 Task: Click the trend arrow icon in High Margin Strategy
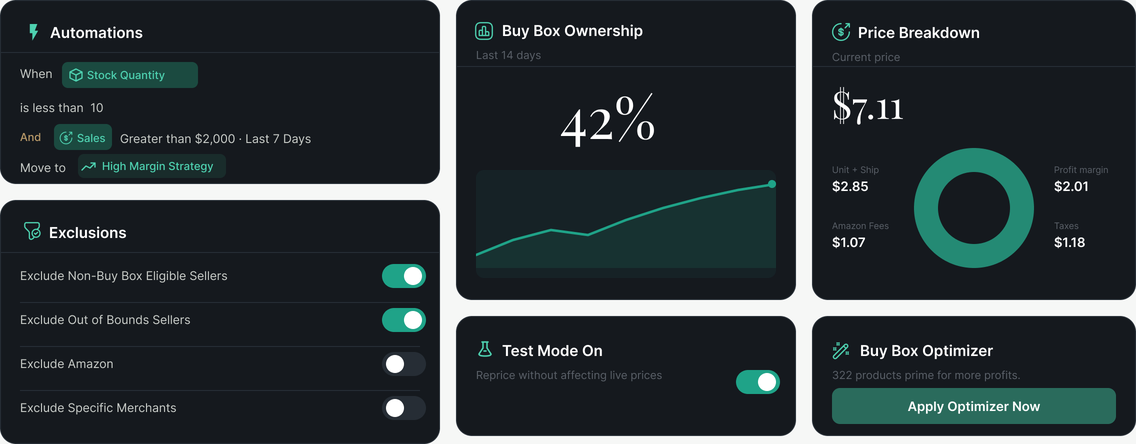[88, 167]
